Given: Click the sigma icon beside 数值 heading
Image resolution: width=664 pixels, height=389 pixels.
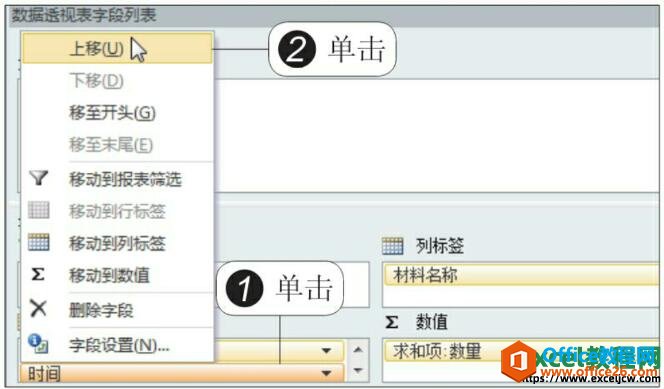Looking at the screenshot, I should point(392,323).
